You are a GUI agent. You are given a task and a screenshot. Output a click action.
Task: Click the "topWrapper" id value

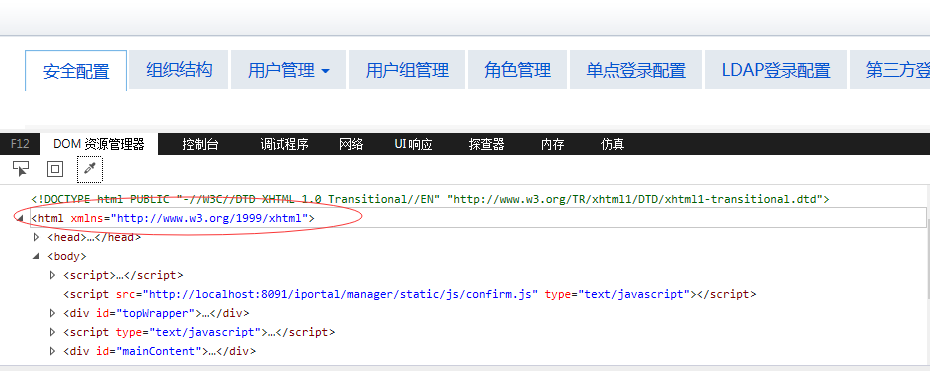point(159,313)
